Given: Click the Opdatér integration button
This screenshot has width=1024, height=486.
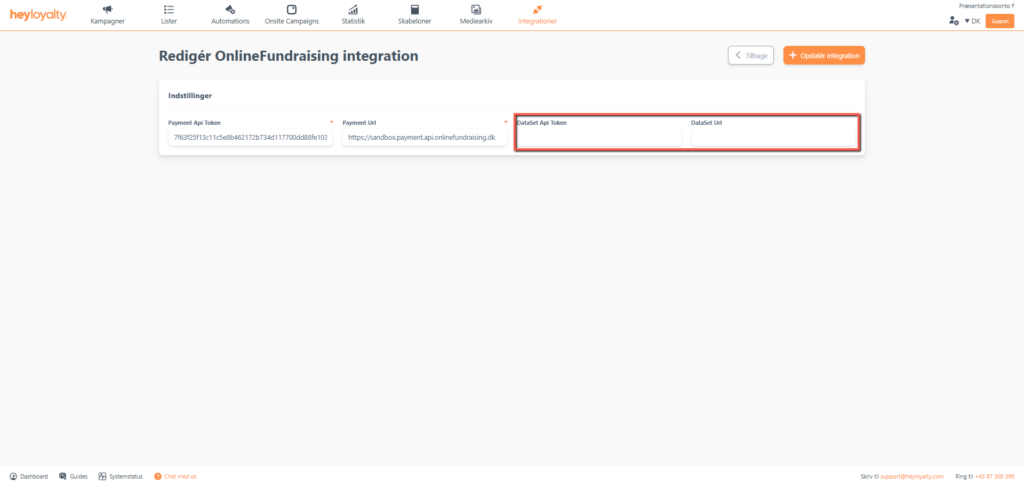Looking at the screenshot, I should click(x=824, y=56).
